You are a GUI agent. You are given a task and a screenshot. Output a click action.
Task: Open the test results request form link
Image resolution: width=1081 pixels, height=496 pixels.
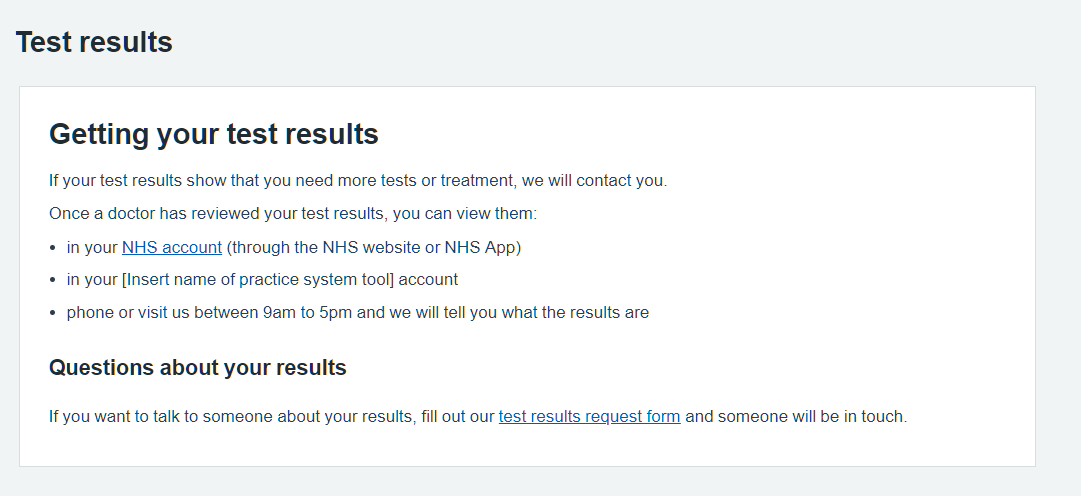point(589,416)
